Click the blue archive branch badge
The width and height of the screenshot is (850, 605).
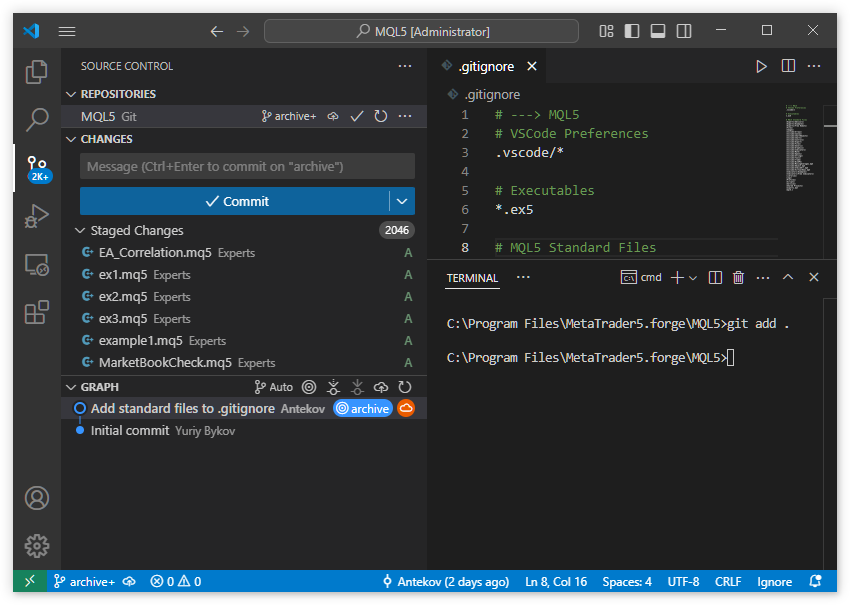click(x=363, y=408)
